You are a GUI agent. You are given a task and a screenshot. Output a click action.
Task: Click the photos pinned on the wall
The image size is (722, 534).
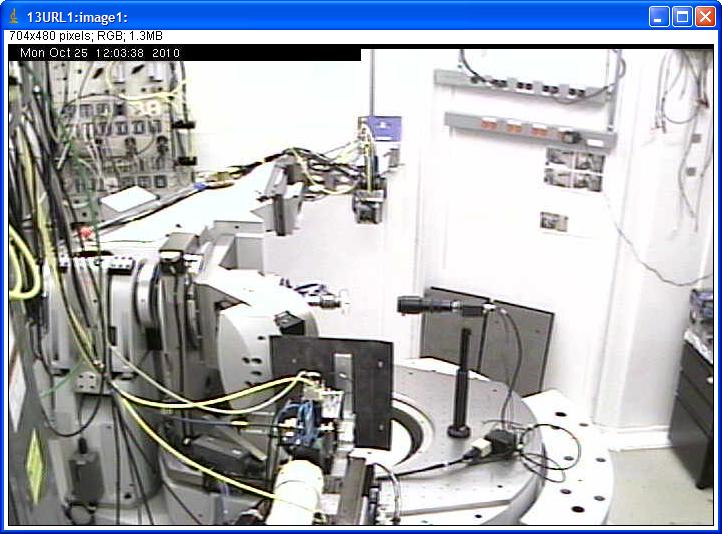coord(574,169)
